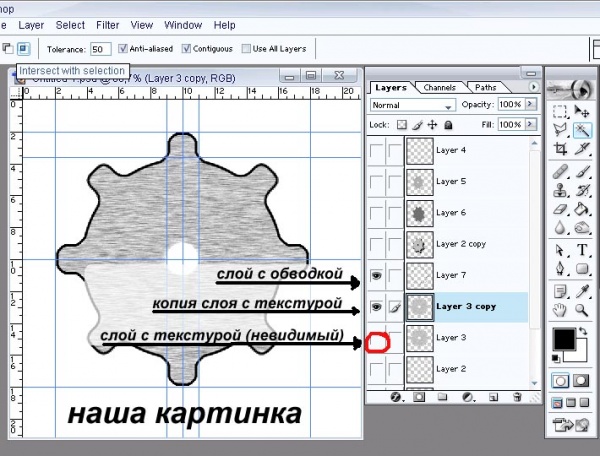Switch to the Channels tab
The image size is (600, 456).
440,88
